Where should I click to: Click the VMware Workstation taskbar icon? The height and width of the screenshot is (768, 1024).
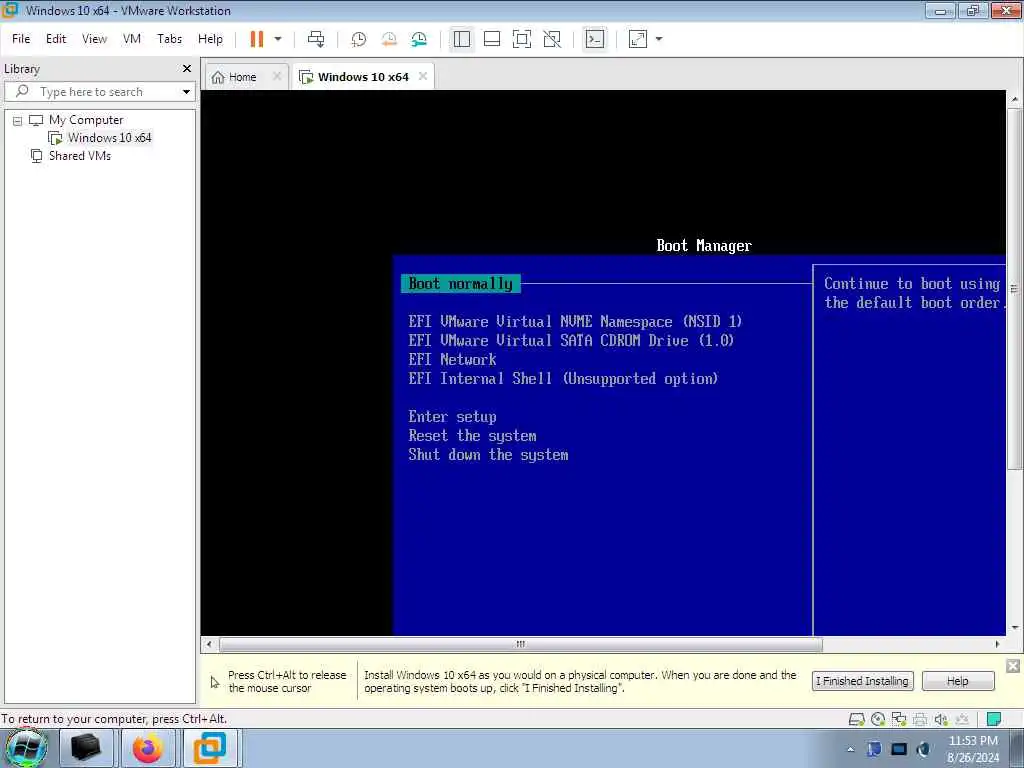tap(210, 748)
